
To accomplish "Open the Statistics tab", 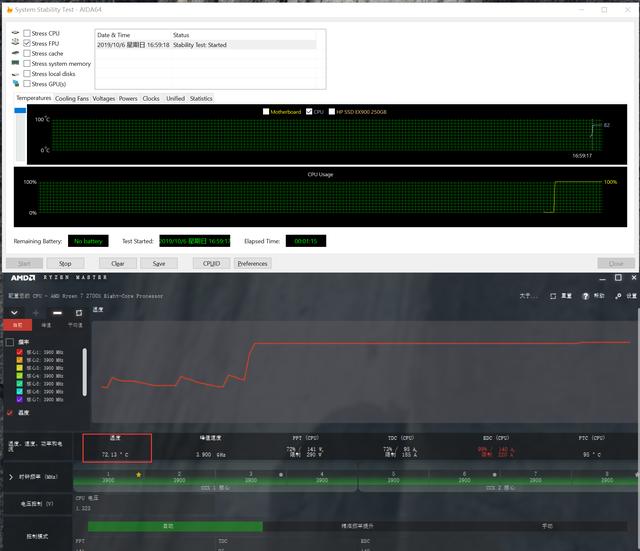I will (201, 99).
